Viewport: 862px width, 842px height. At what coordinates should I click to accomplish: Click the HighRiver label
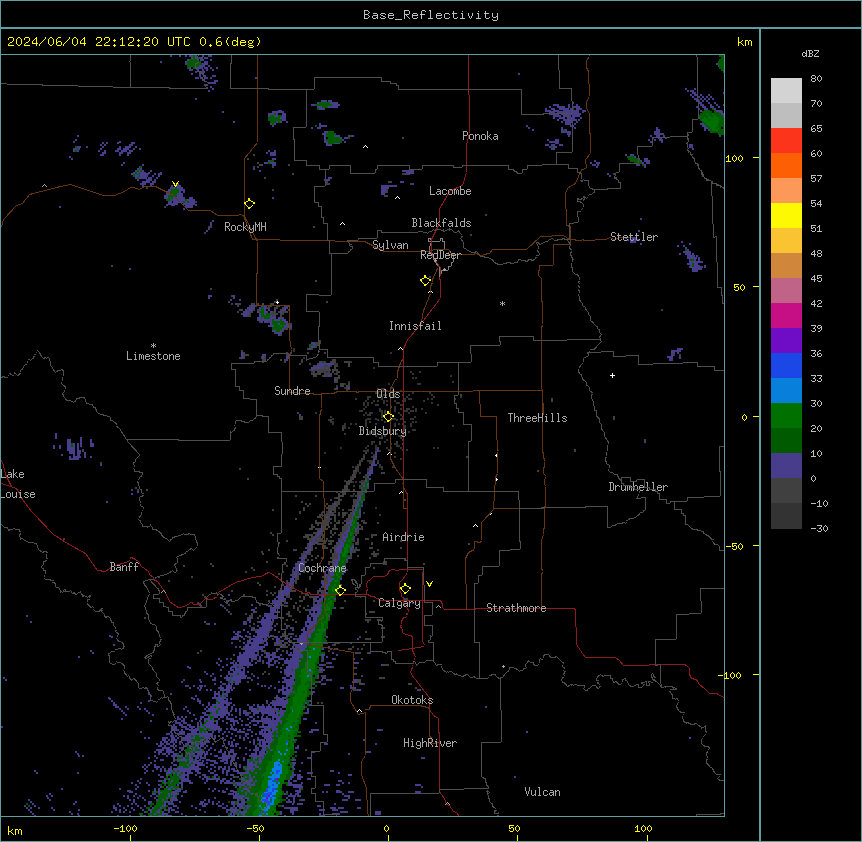click(x=430, y=743)
